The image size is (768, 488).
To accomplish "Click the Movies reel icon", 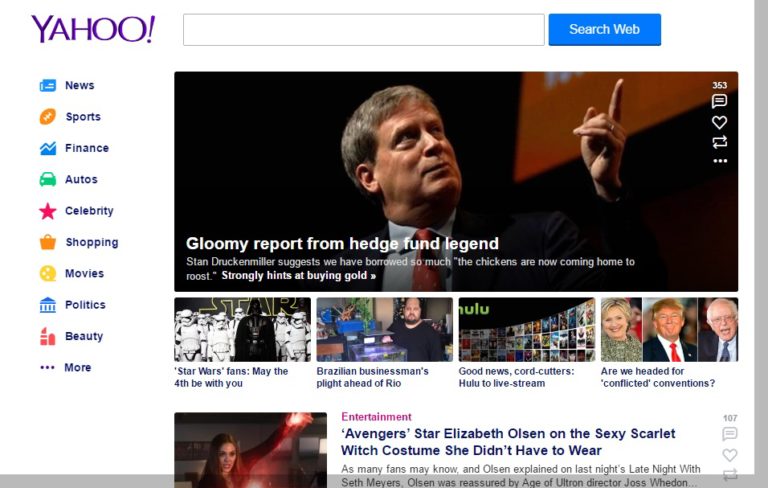I will coord(48,273).
